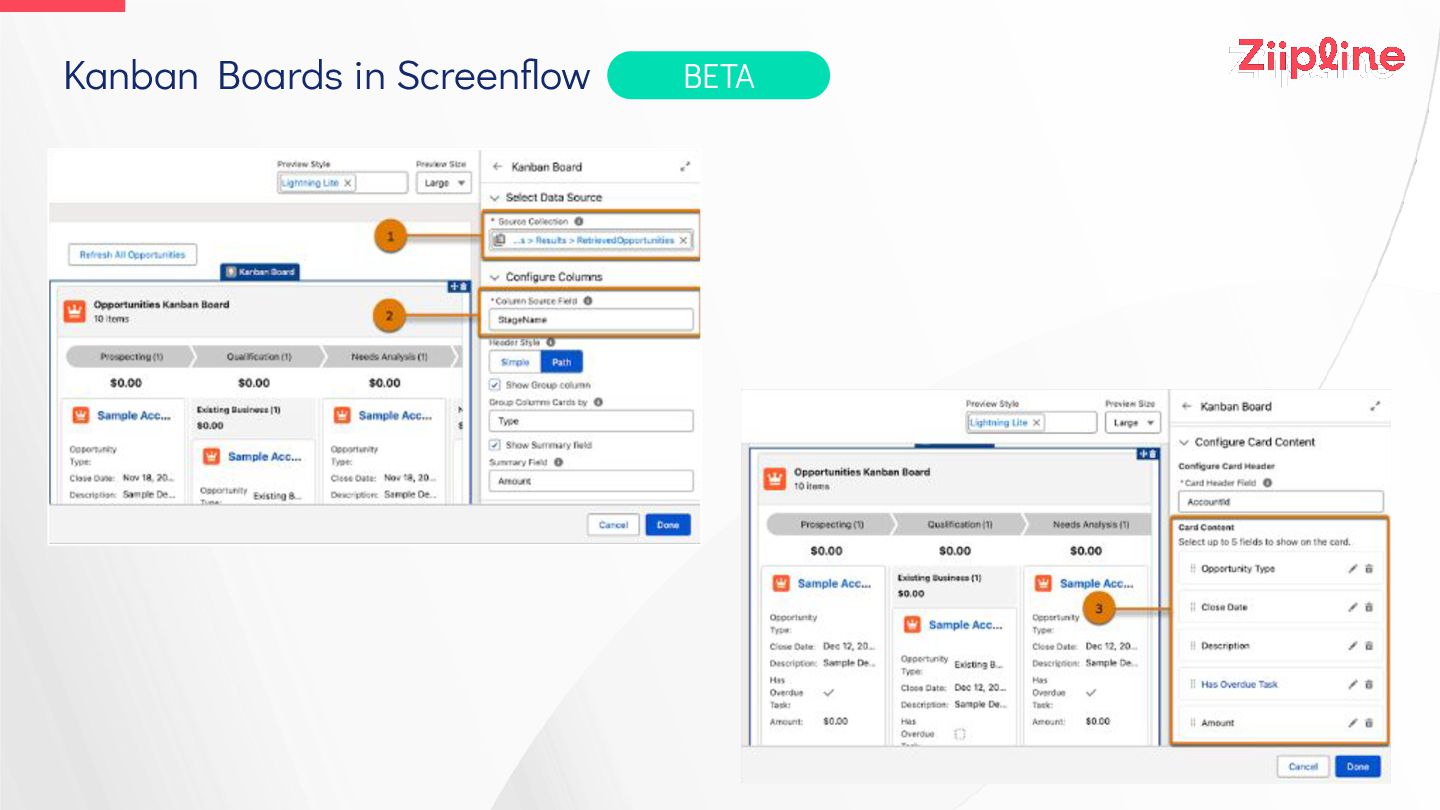Click the Has Overdue Task field row label

point(1239,685)
